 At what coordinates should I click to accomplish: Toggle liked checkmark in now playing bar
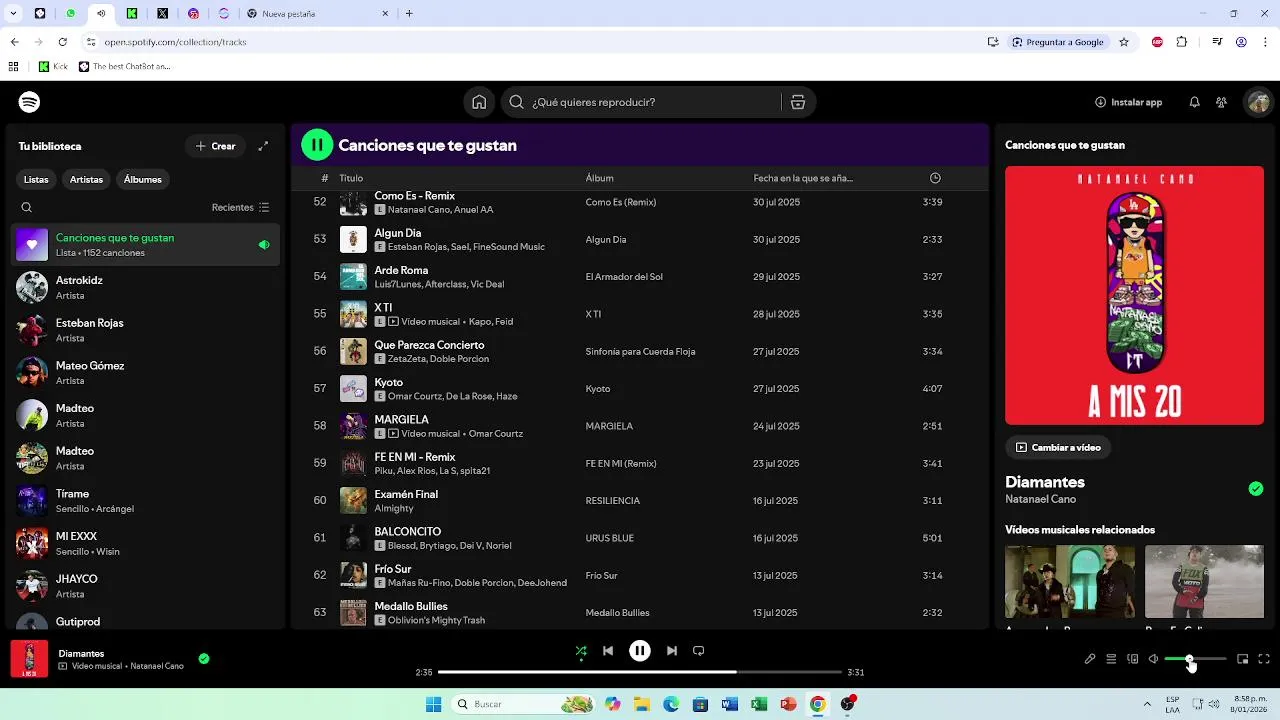click(x=204, y=659)
